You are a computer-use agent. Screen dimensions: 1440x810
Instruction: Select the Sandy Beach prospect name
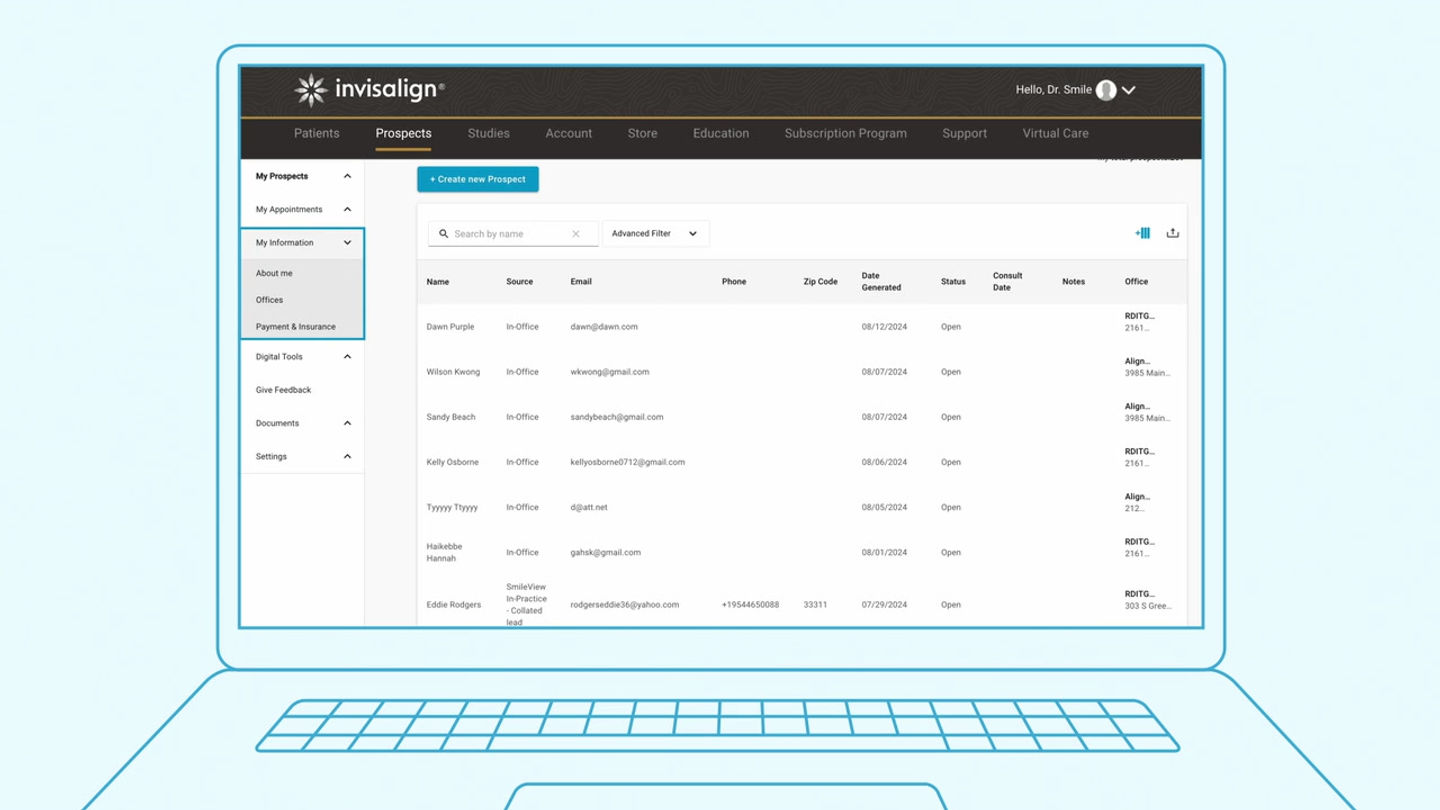[451, 417]
